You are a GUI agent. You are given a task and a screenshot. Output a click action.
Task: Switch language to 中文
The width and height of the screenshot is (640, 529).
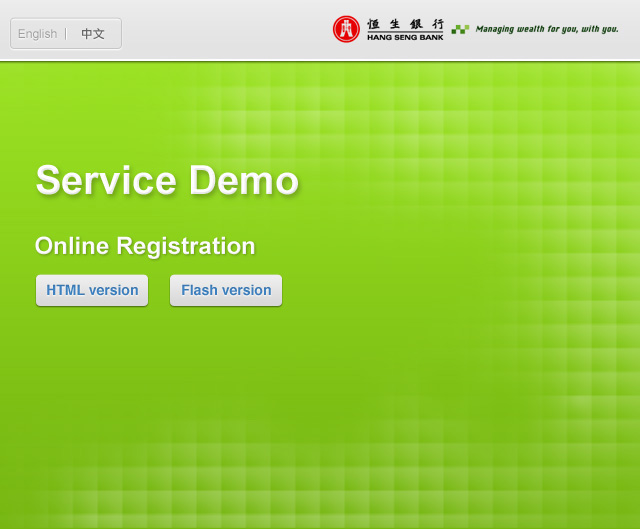pos(93,34)
